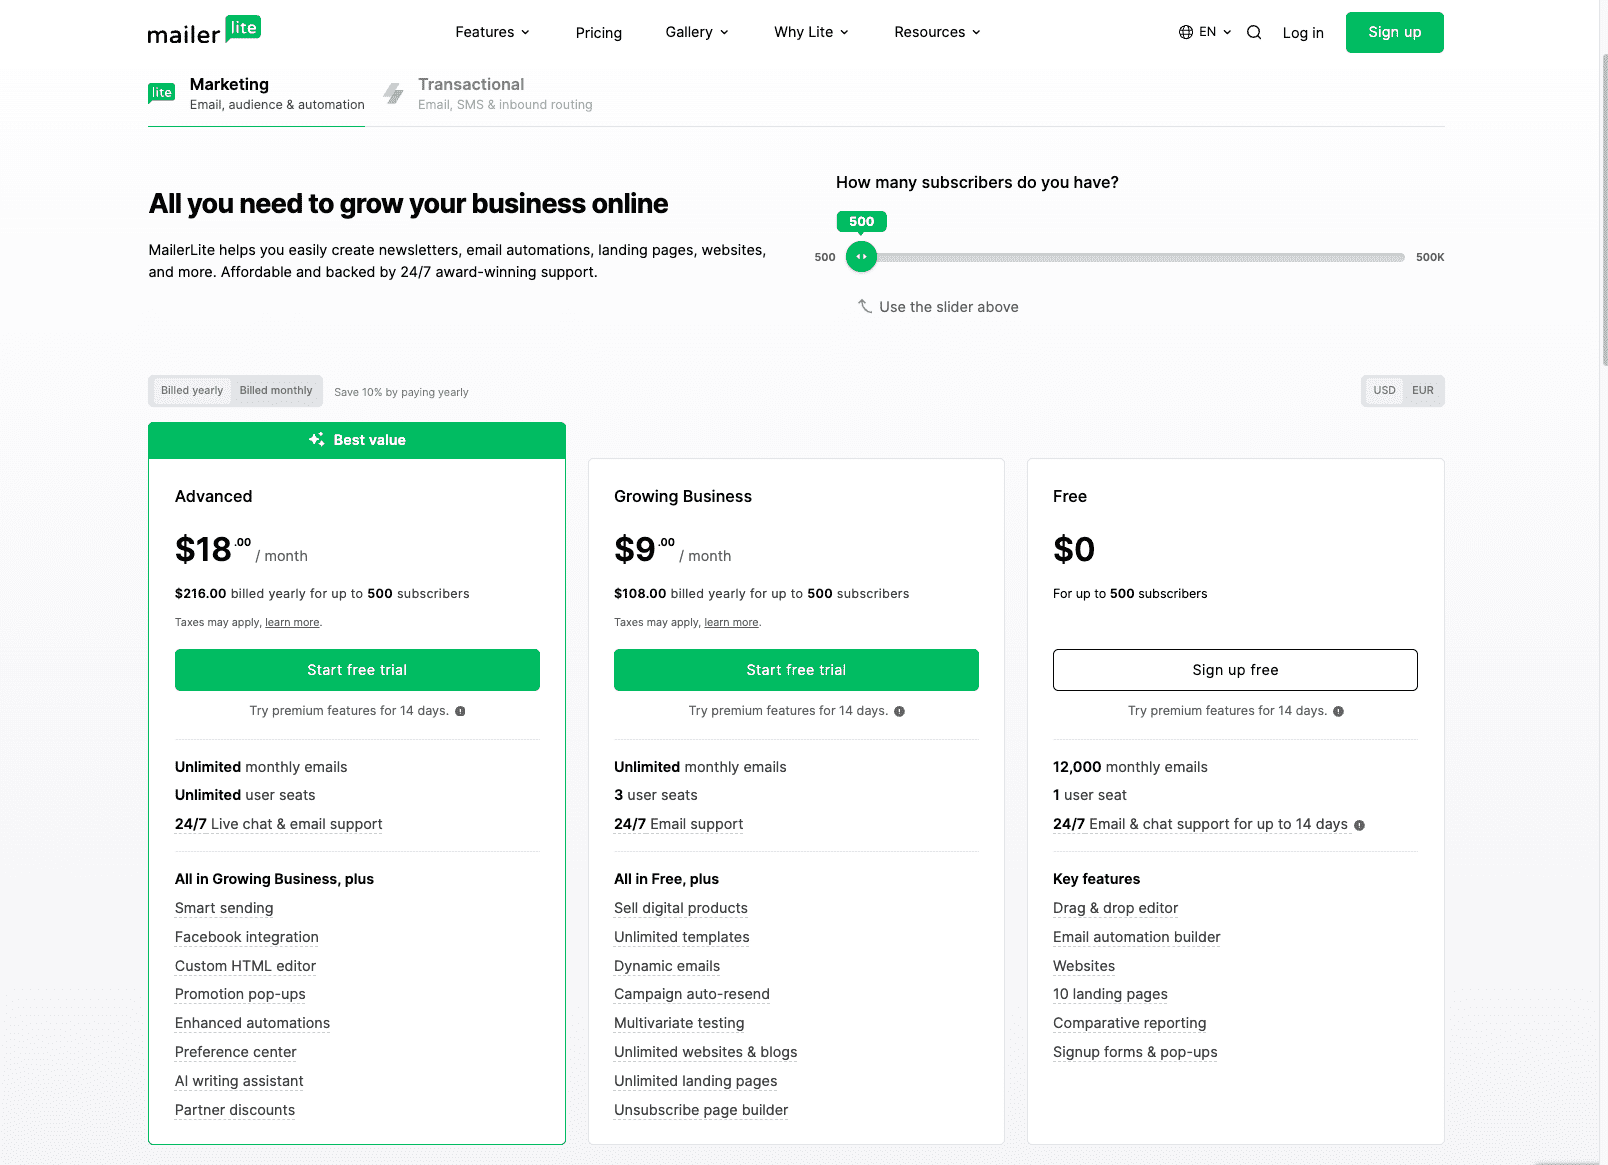The image size is (1608, 1165).
Task: Select EUR currency option
Action: pos(1422,391)
